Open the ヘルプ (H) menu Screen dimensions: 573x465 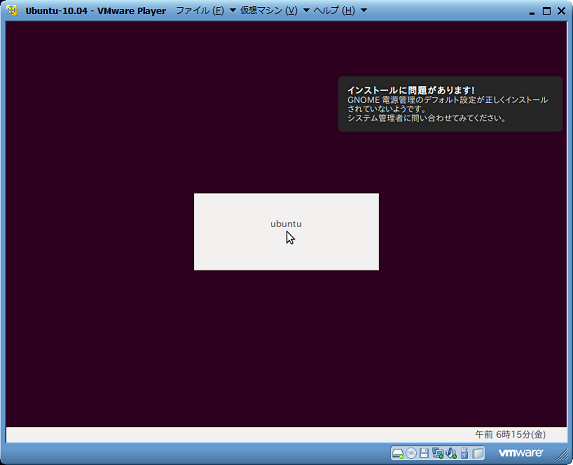tap(340, 11)
